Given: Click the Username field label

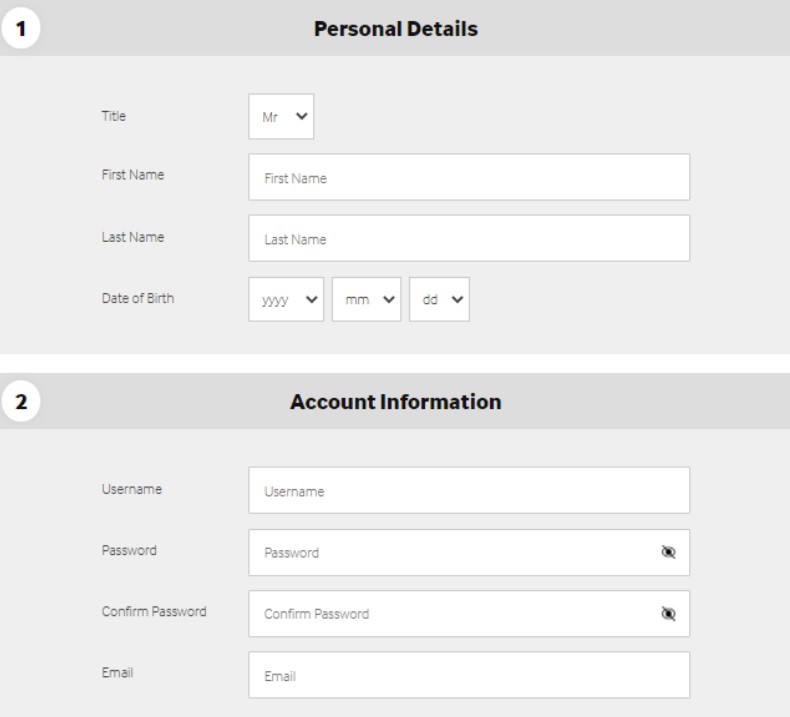Looking at the screenshot, I should [131, 489].
